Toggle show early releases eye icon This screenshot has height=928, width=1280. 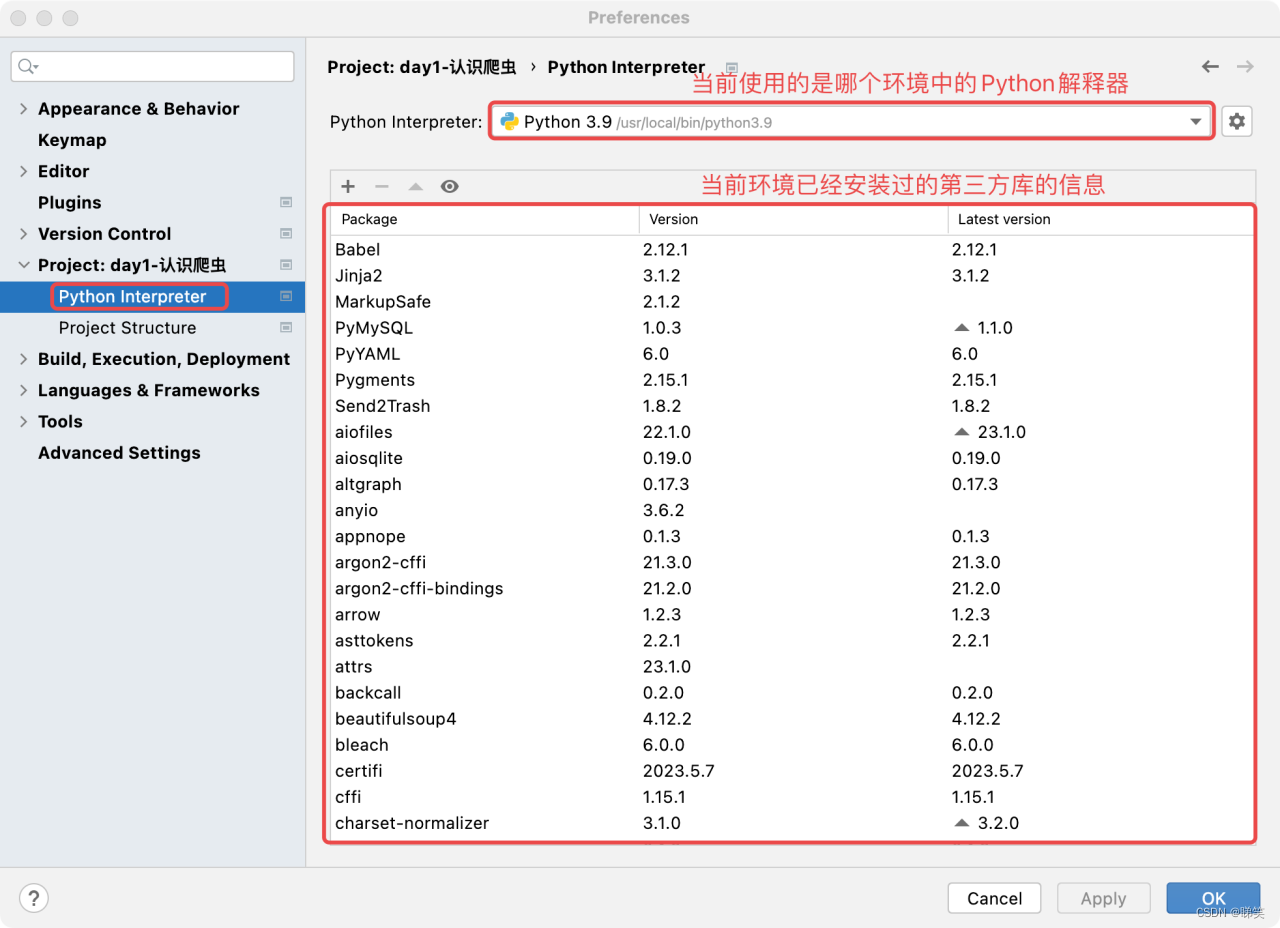click(450, 186)
